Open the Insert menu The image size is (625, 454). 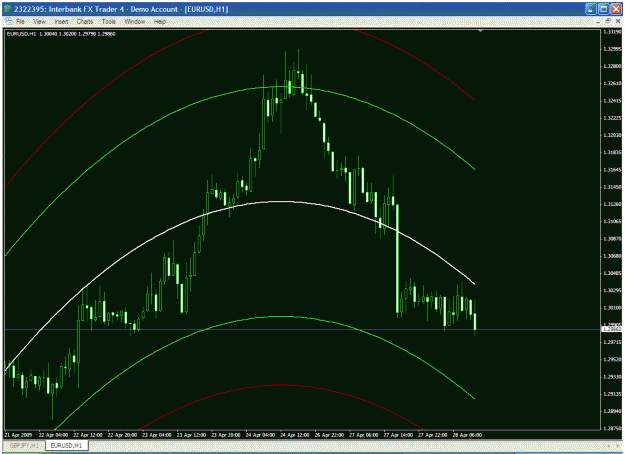61,22
